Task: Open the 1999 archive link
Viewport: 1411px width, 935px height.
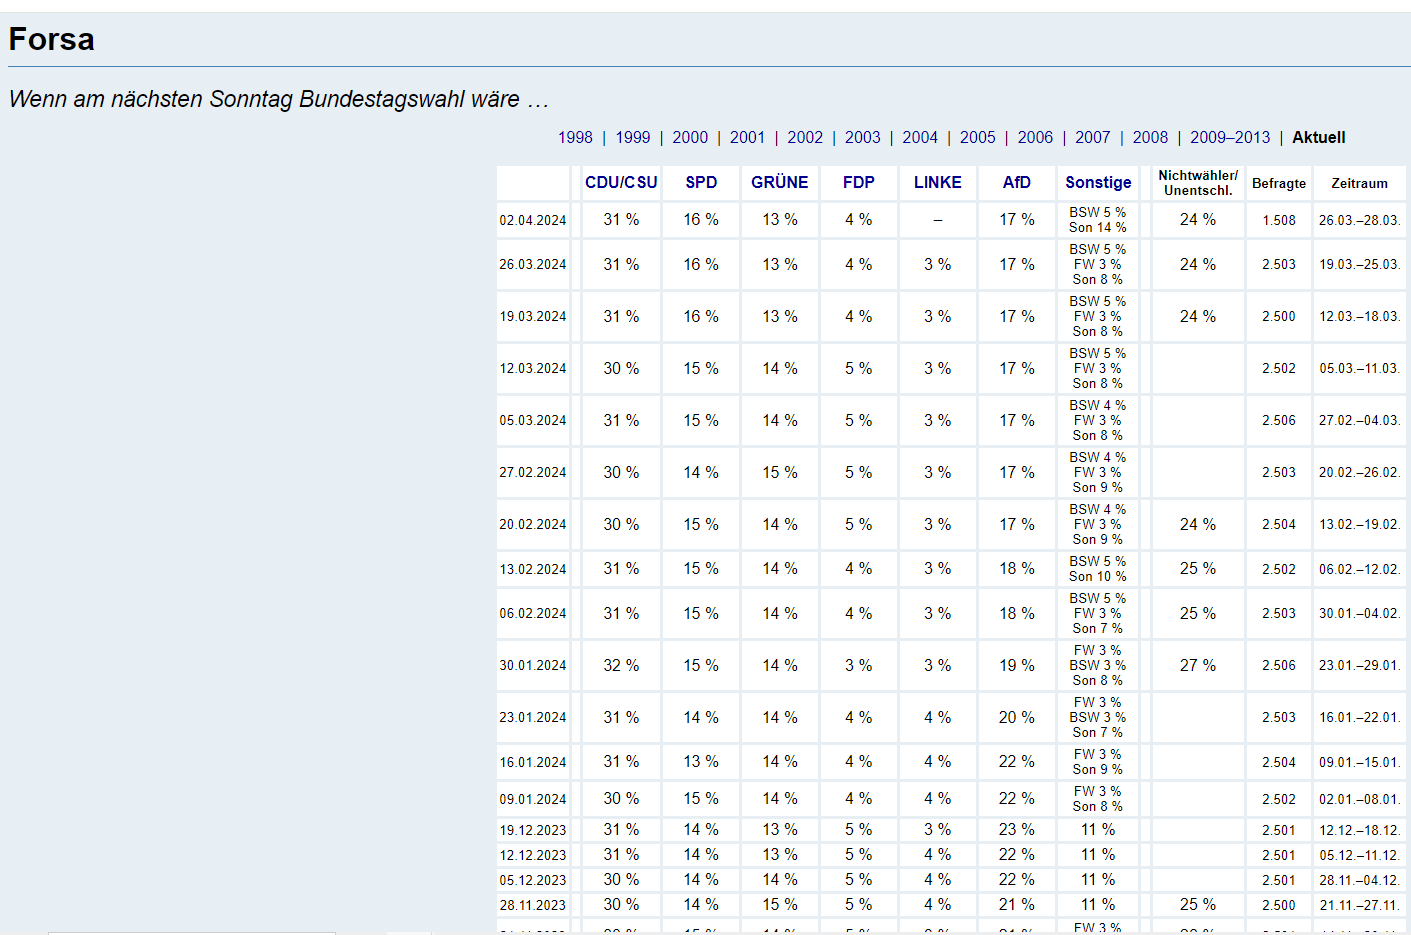Action: point(632,137)
